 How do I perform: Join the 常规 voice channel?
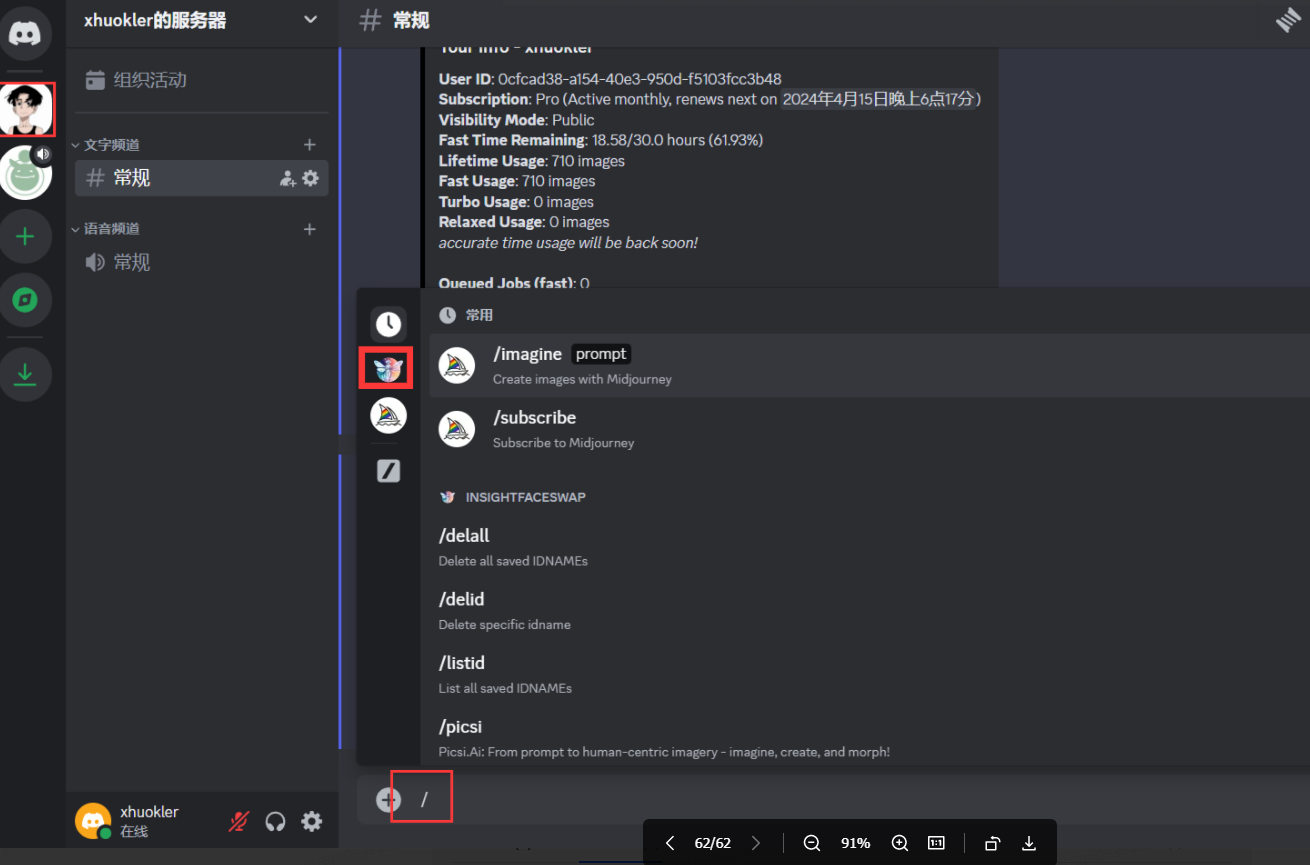[x=202, y=262]
